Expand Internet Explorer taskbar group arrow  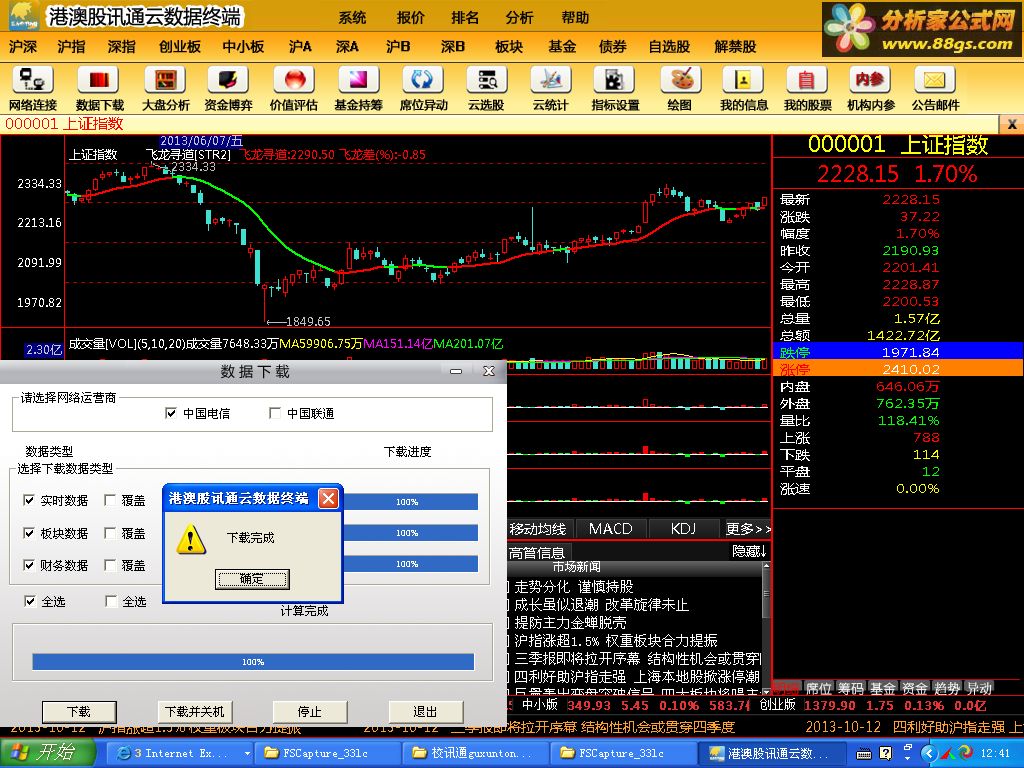pos(247,754)
